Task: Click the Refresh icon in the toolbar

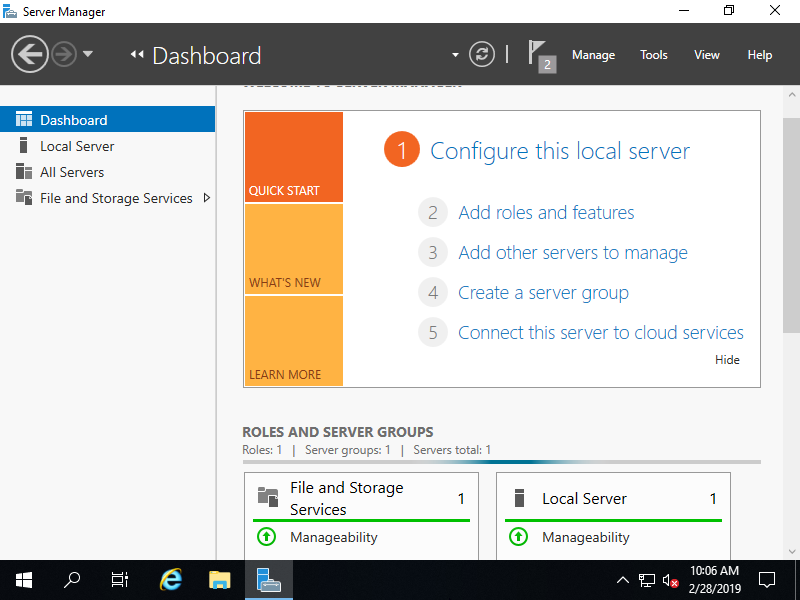Action: click(x=481, y=55)
